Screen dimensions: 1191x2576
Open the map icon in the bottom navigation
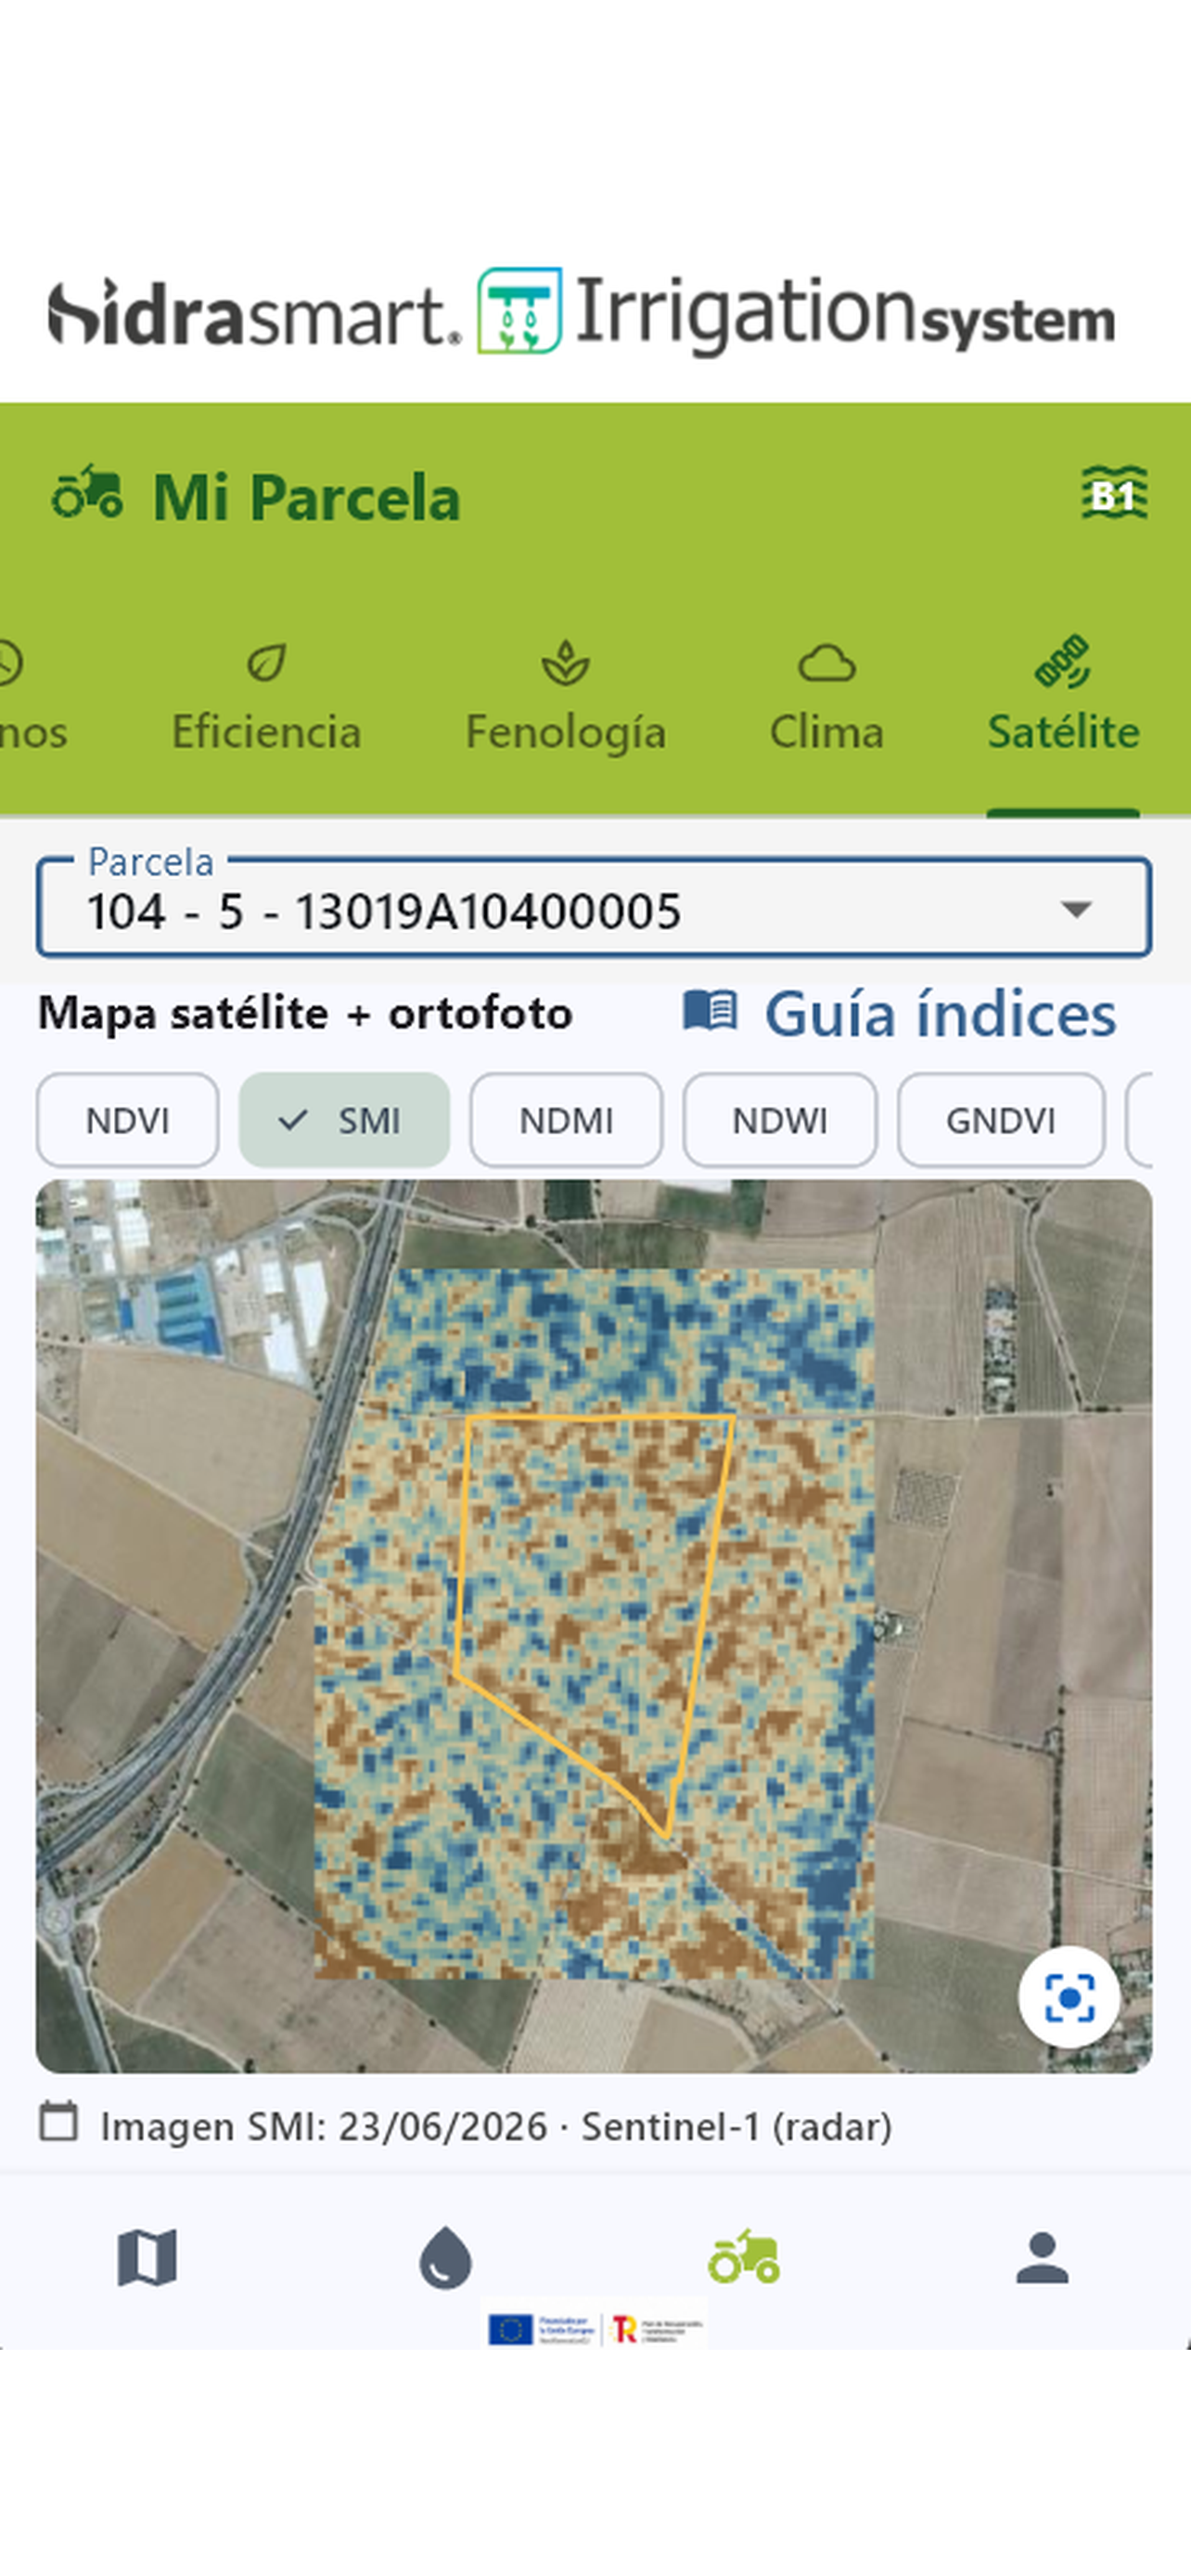pos(147,2258)
